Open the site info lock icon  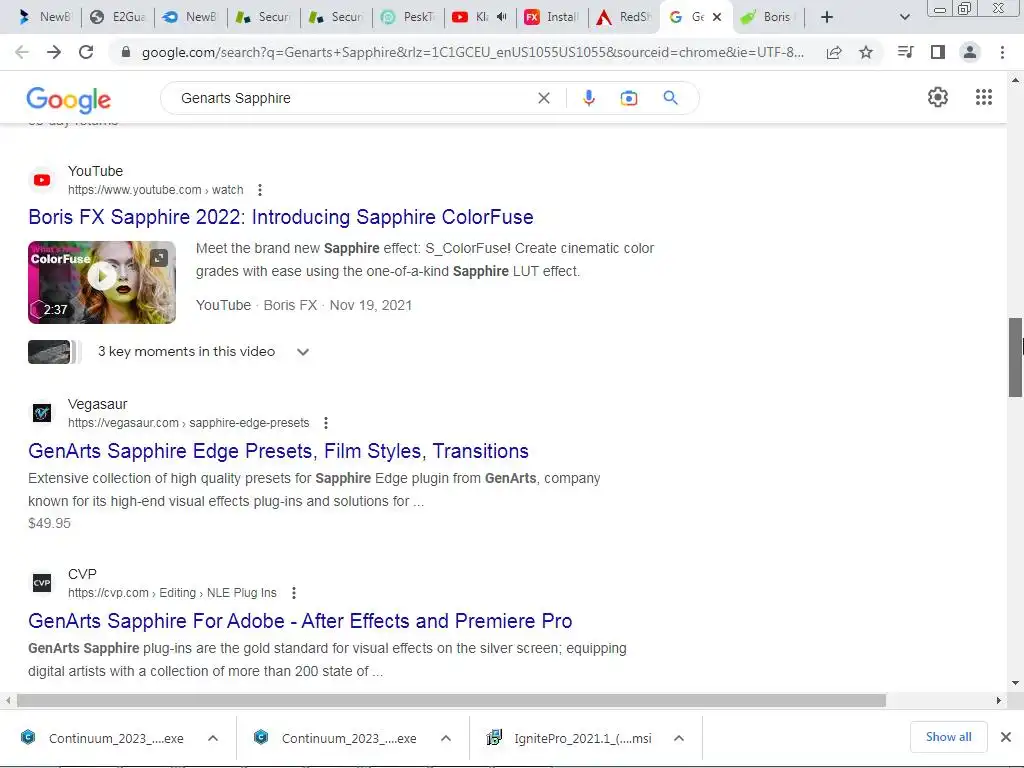126,52
